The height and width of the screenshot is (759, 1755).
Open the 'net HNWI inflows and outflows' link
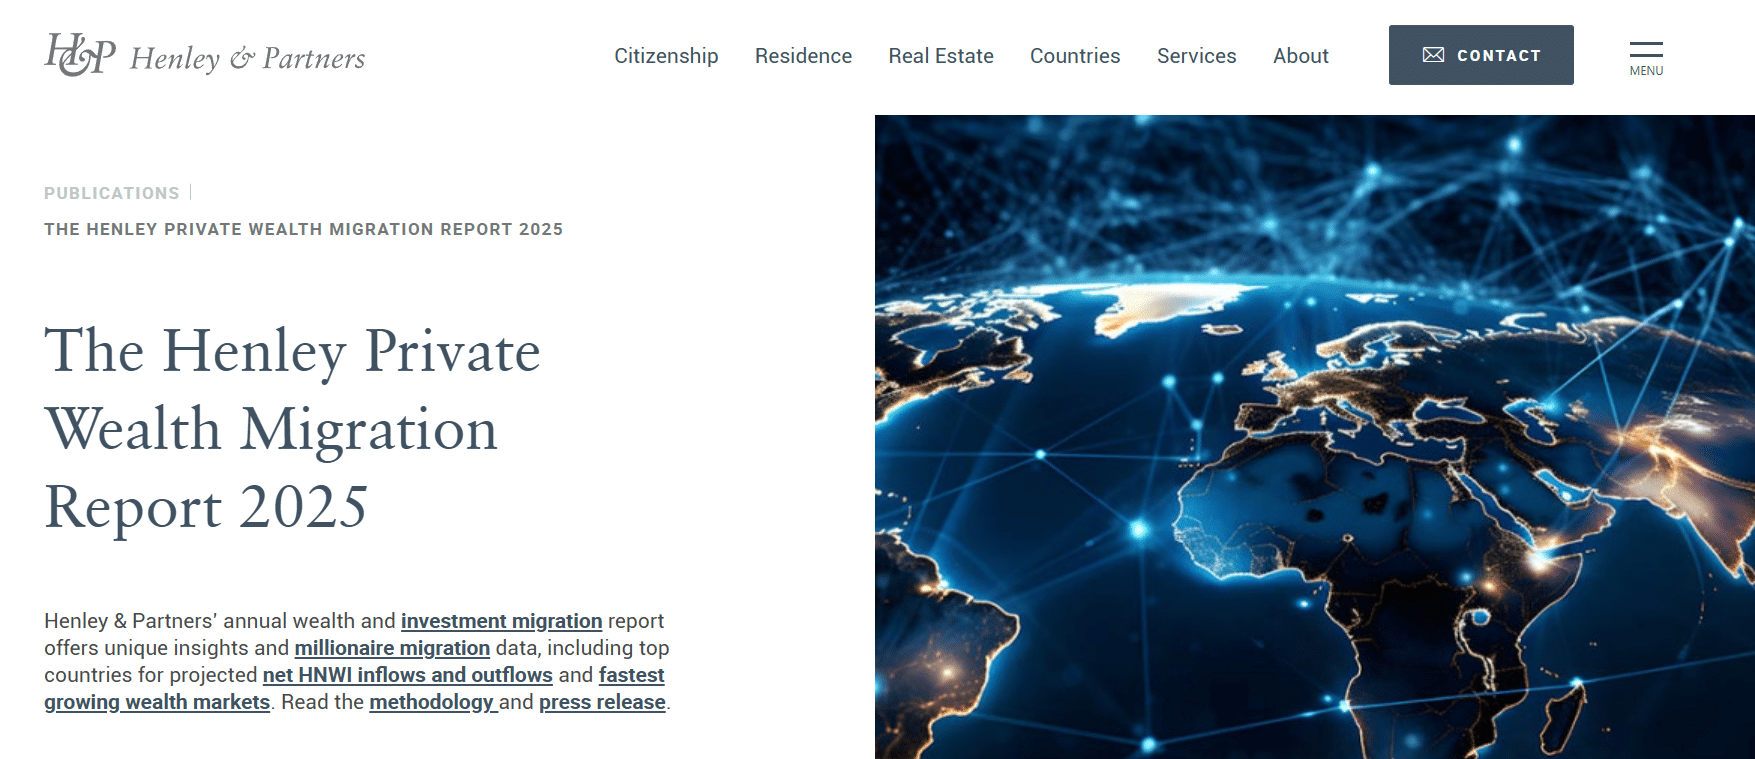pyautogui.click(x=407, y=675)
